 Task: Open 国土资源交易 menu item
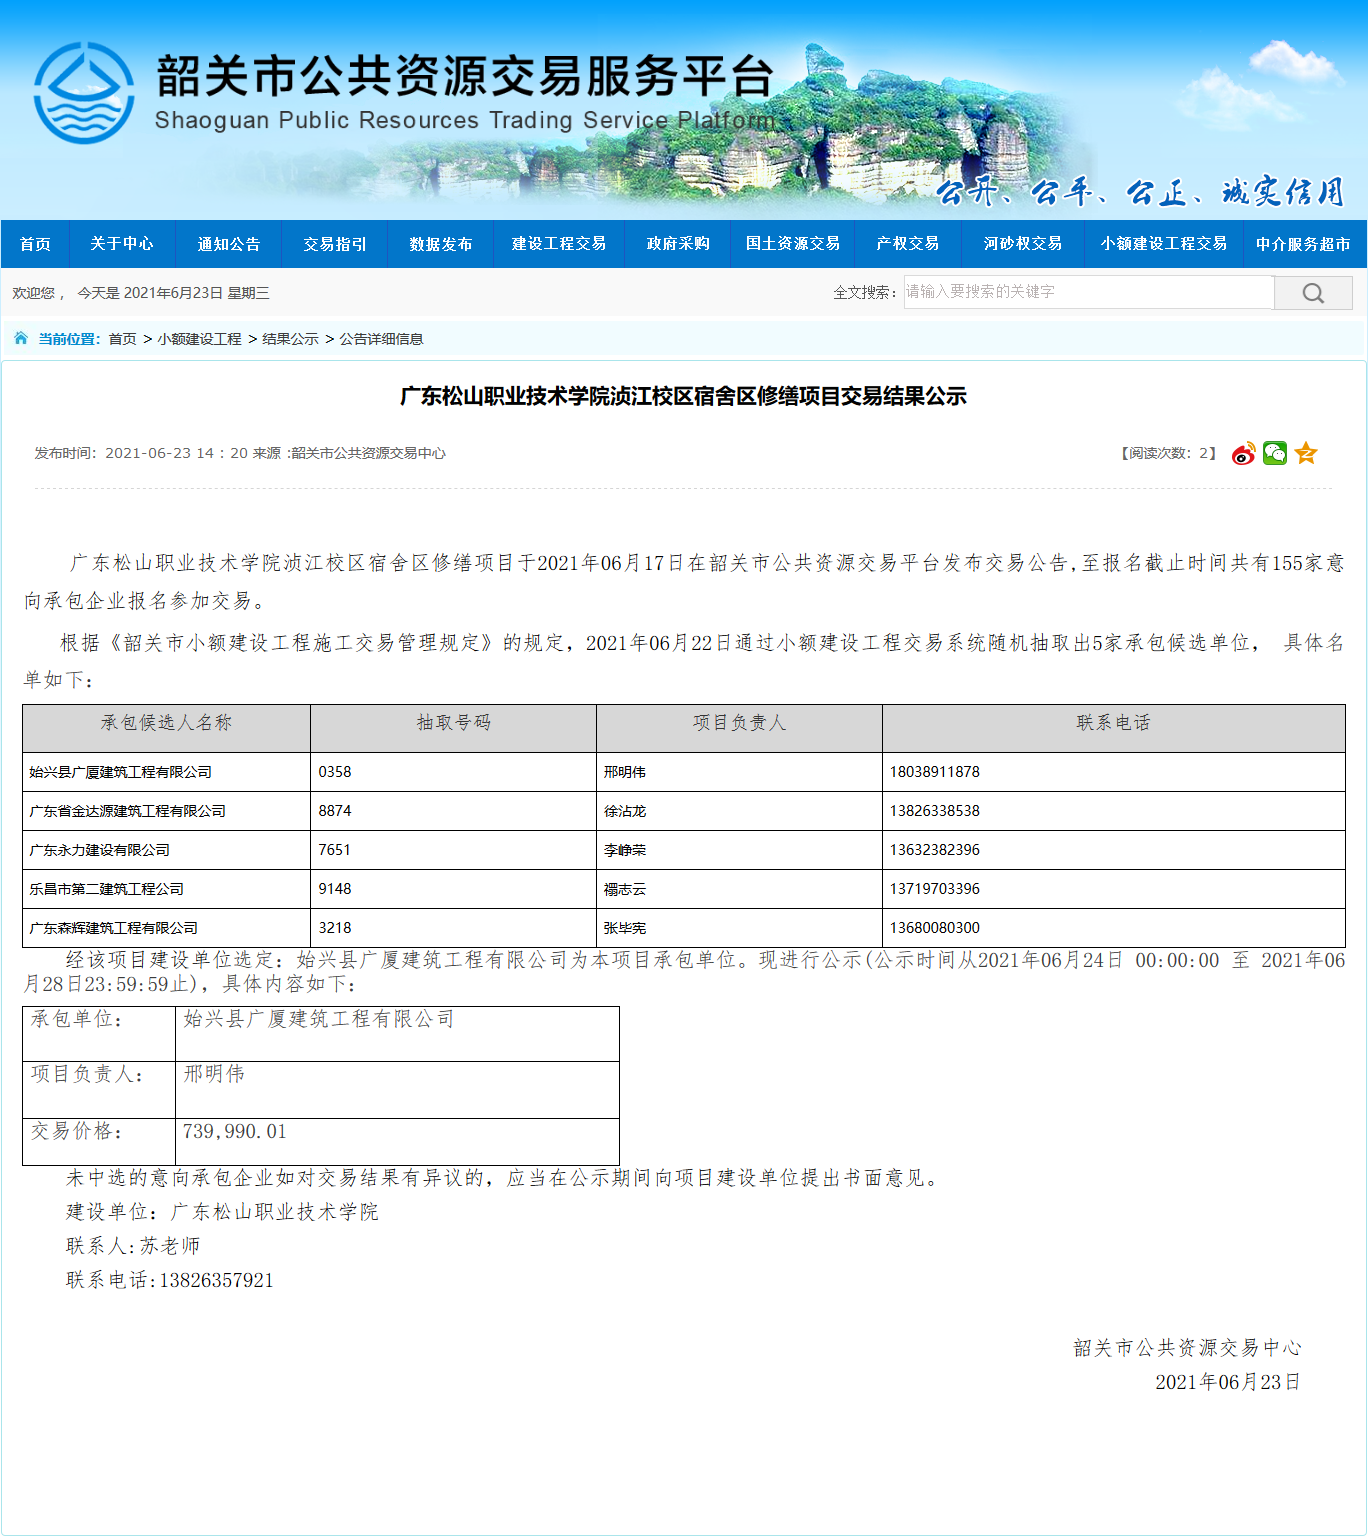[x=793, y=244]
